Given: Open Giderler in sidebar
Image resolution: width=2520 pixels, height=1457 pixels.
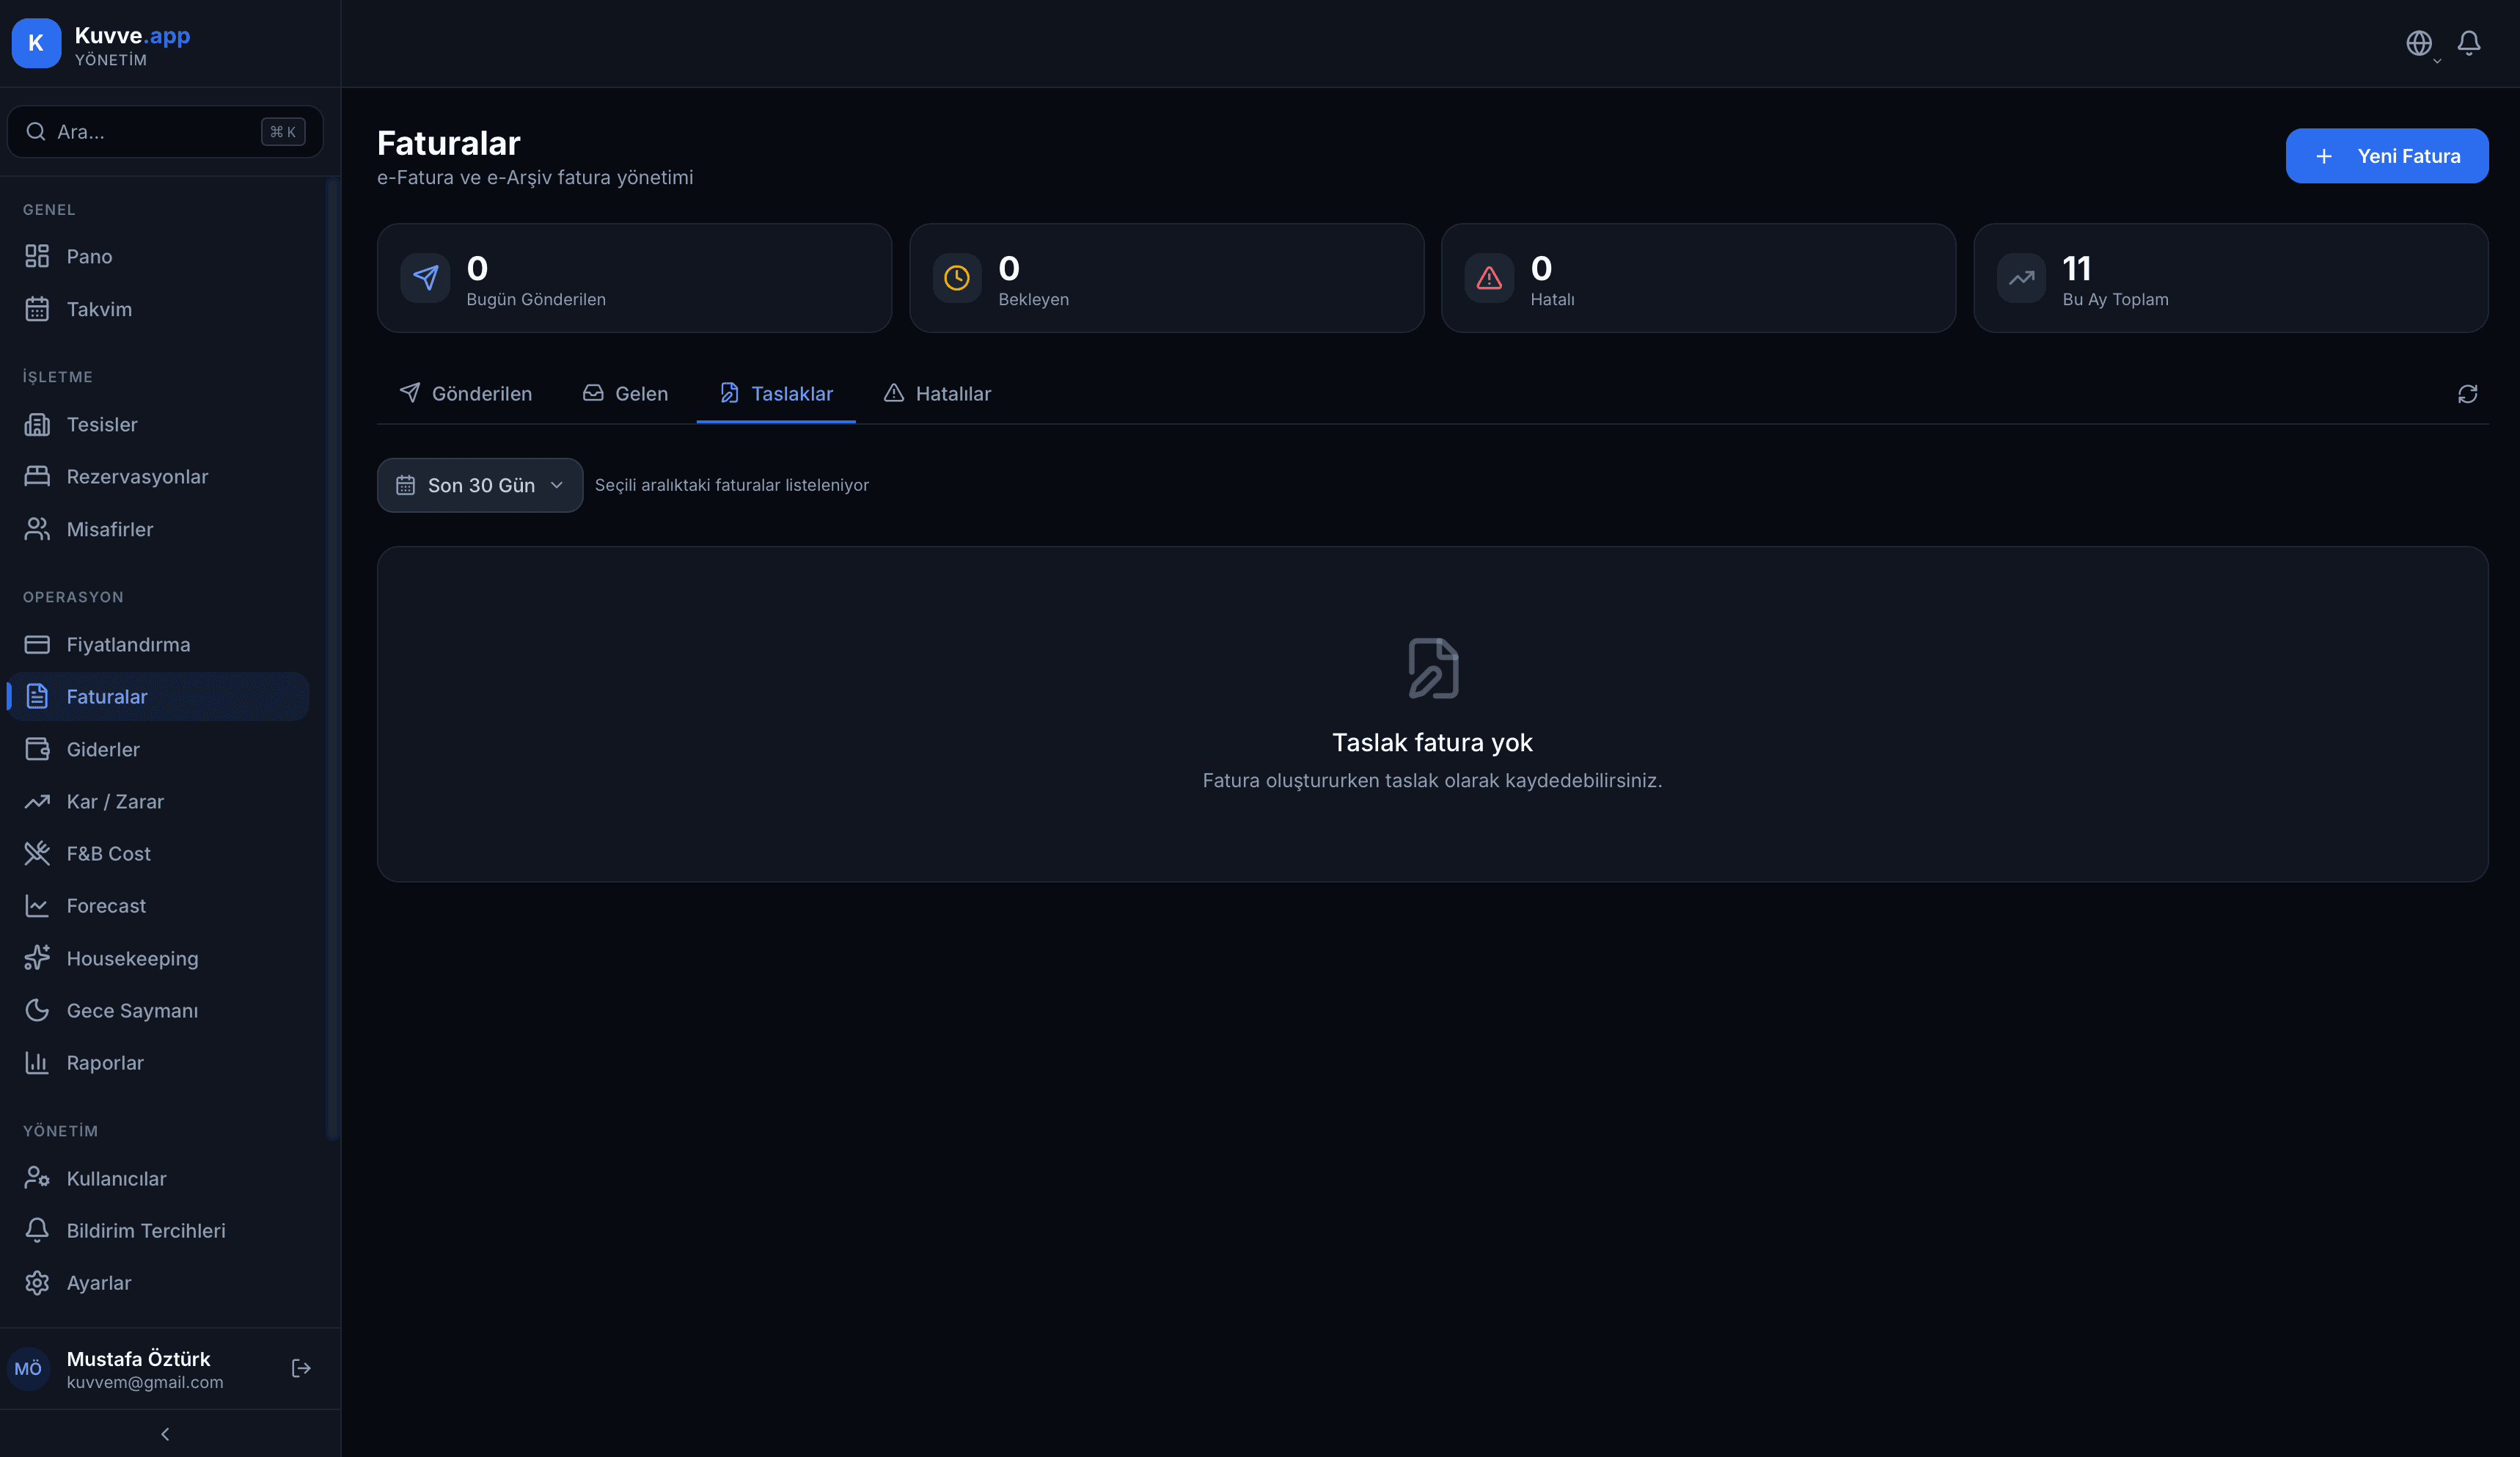Looking at the screenshot, I should (158, 749).
